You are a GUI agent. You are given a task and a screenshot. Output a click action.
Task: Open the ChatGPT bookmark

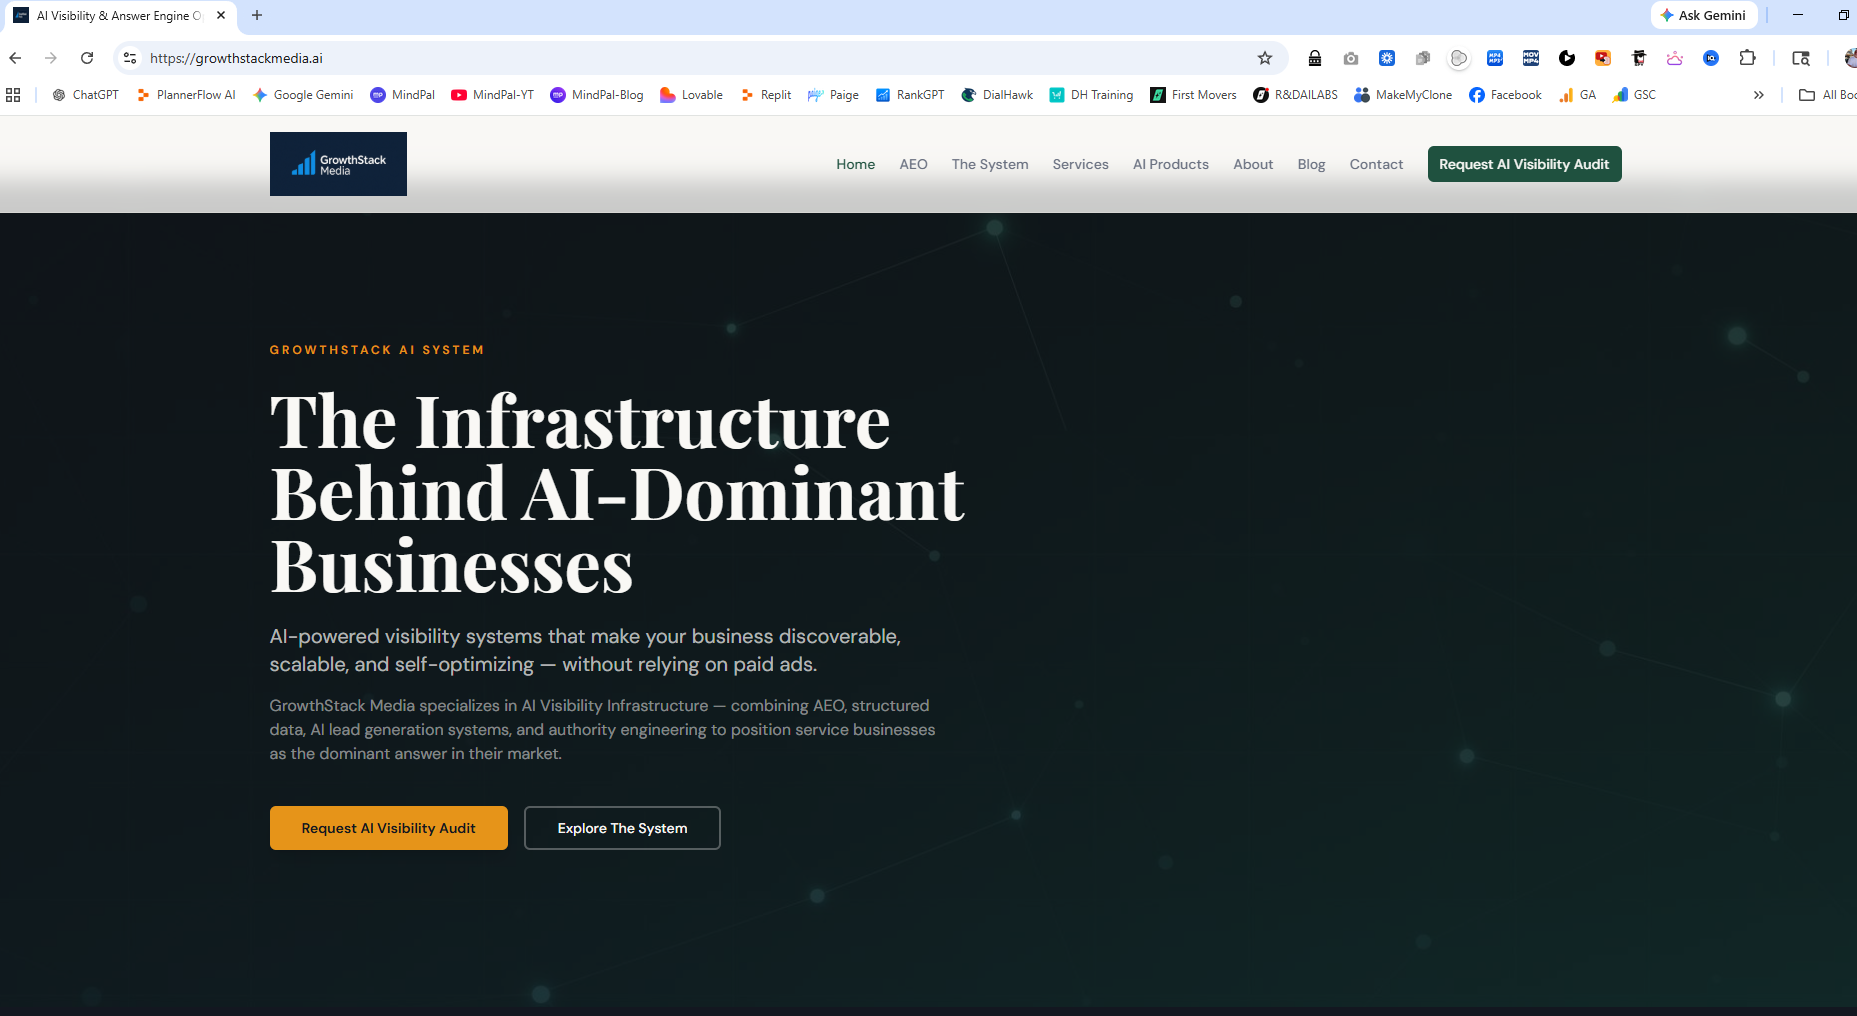click(86, 95)
